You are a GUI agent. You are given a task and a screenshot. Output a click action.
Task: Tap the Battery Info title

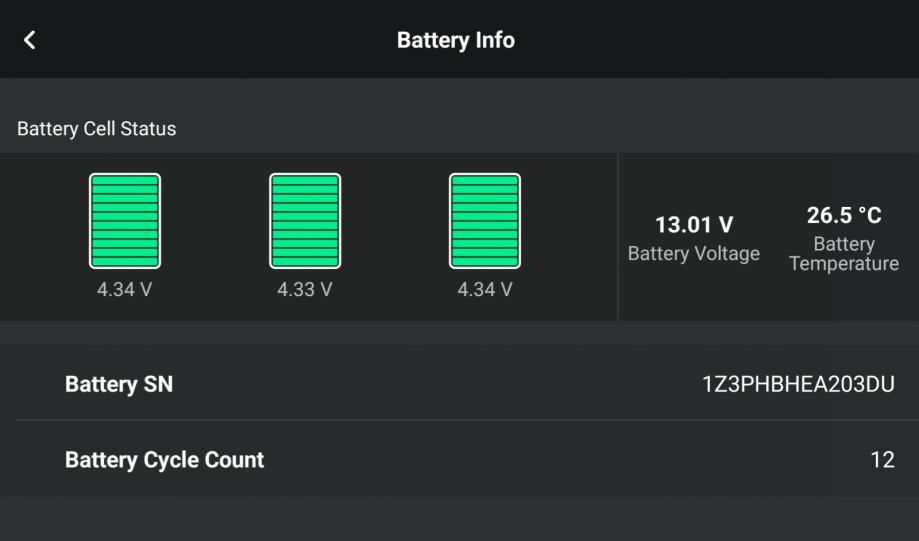456,40
